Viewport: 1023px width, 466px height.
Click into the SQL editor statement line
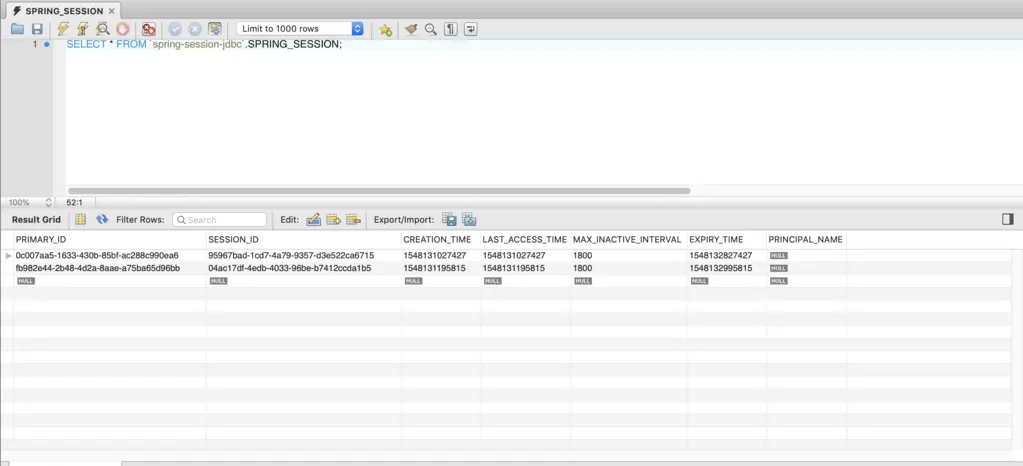tap(204, 44)
